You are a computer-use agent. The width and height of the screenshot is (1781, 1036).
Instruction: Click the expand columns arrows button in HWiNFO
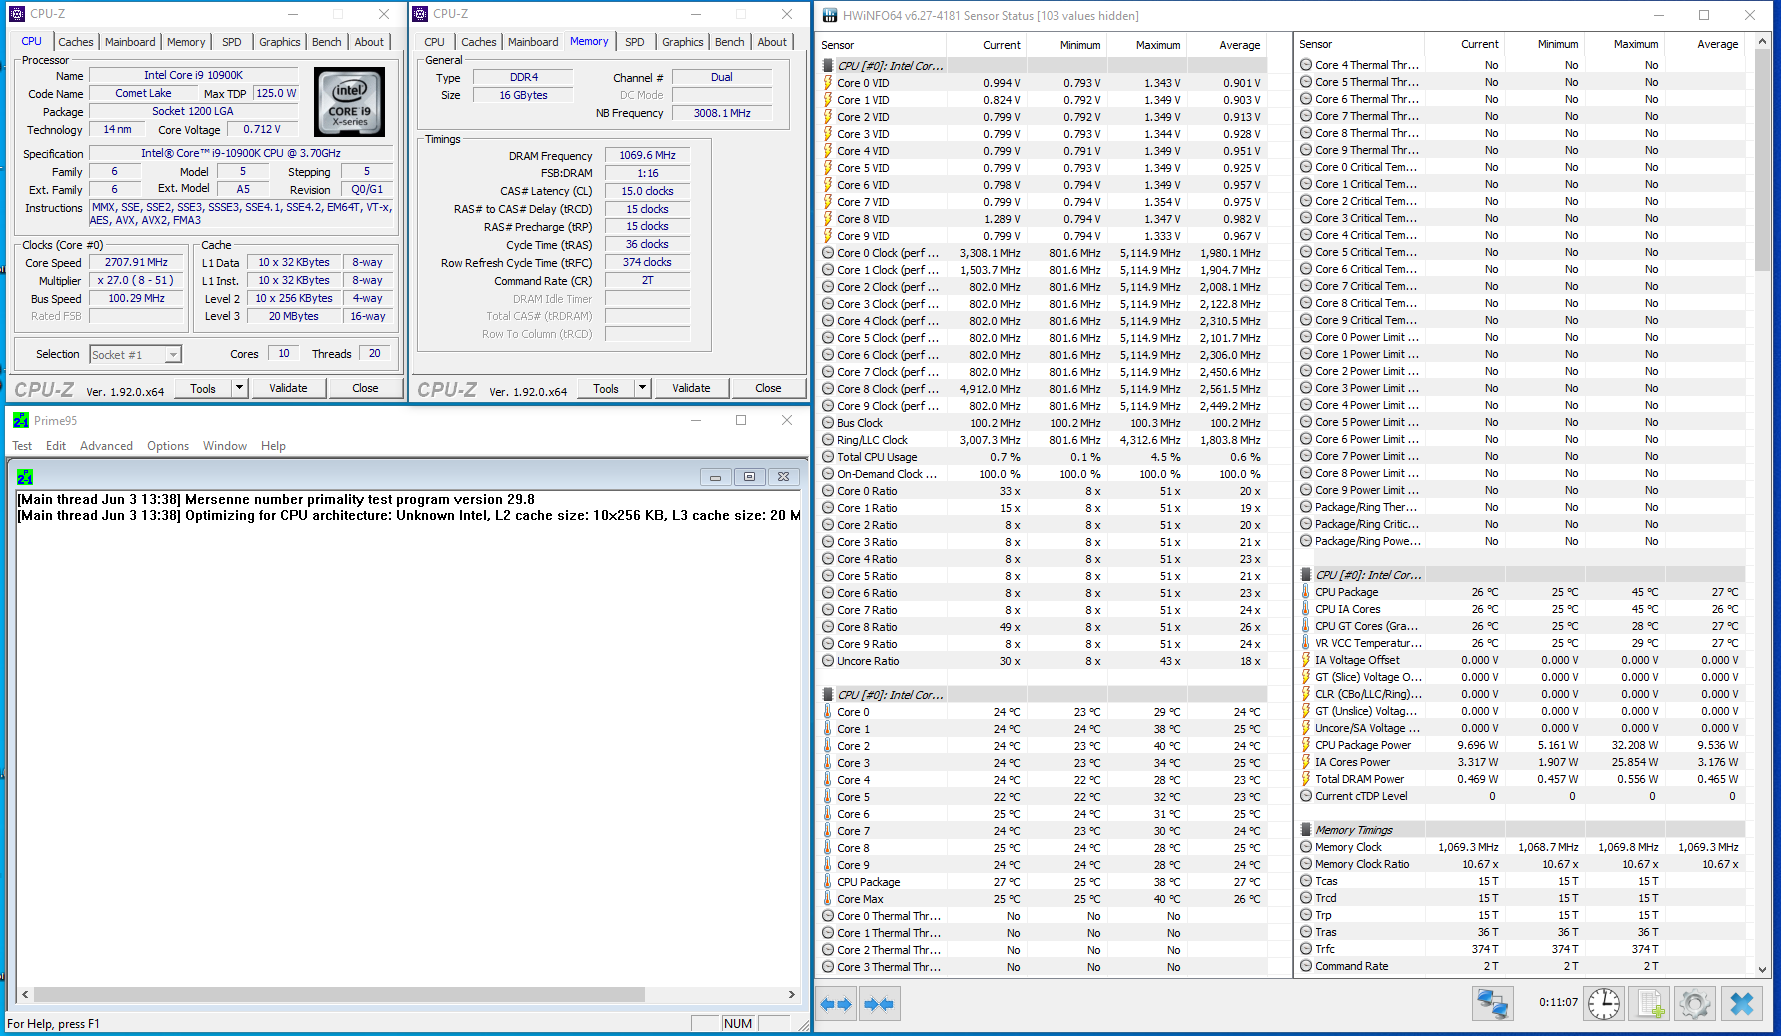(836, 1003)
